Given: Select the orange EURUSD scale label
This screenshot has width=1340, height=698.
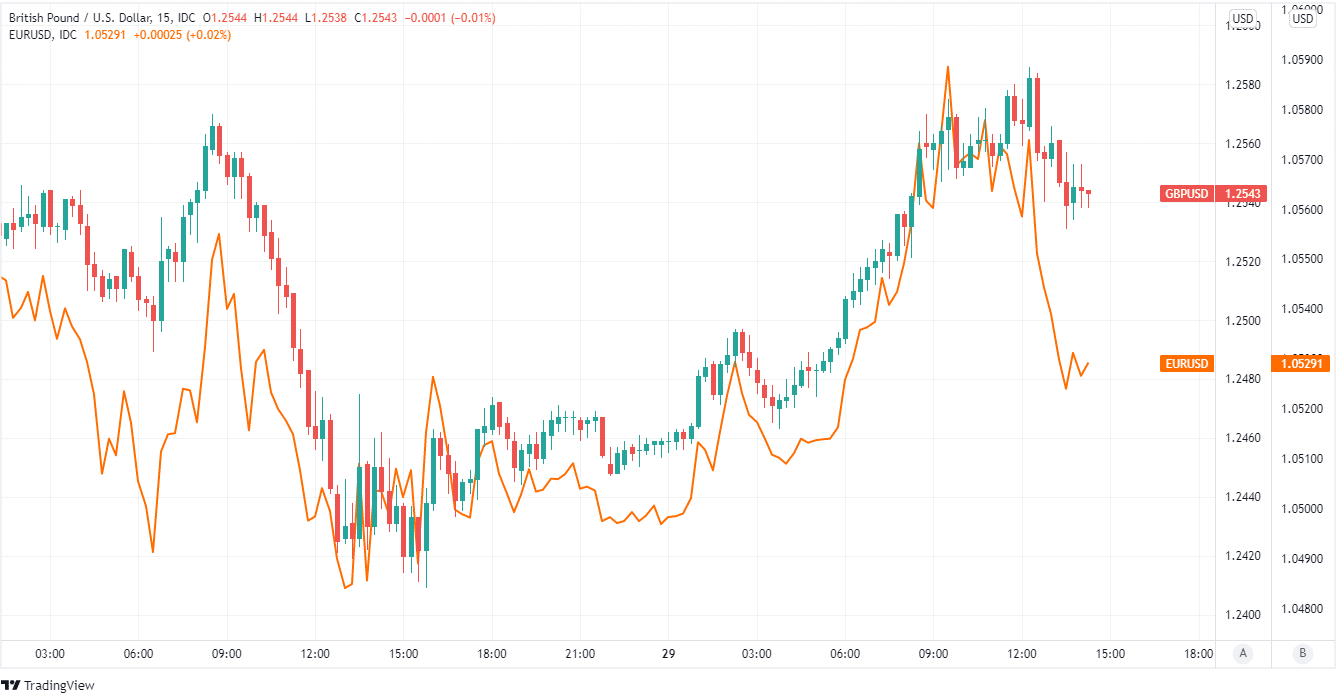Looking at the screenshot, I should [1187, 364].
